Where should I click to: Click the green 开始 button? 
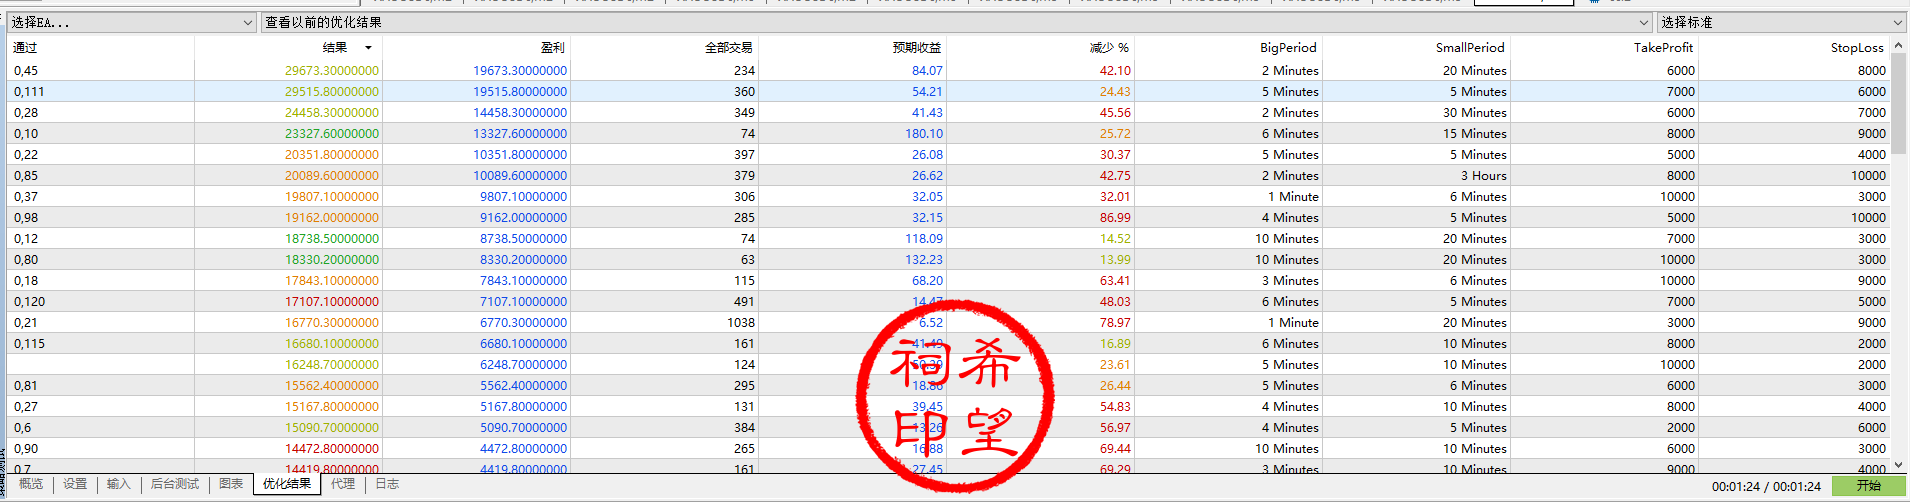1868,486
